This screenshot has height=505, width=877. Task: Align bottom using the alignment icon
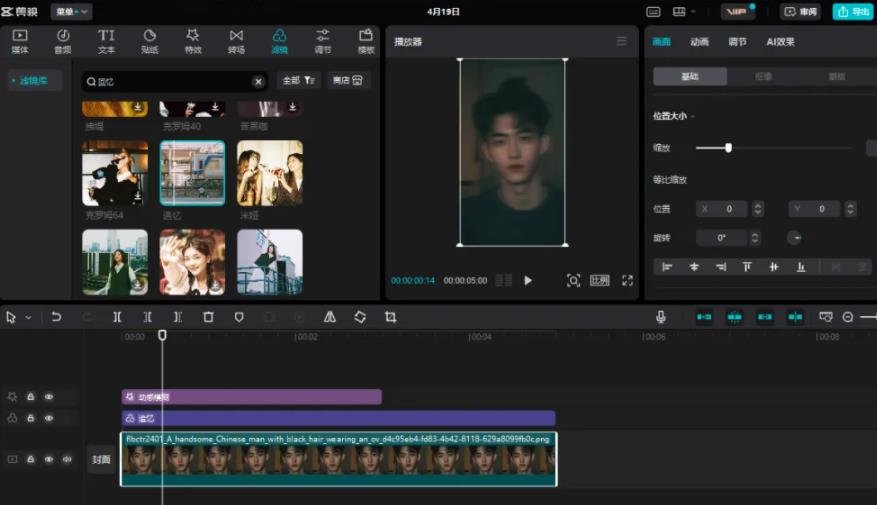(801, 267)
